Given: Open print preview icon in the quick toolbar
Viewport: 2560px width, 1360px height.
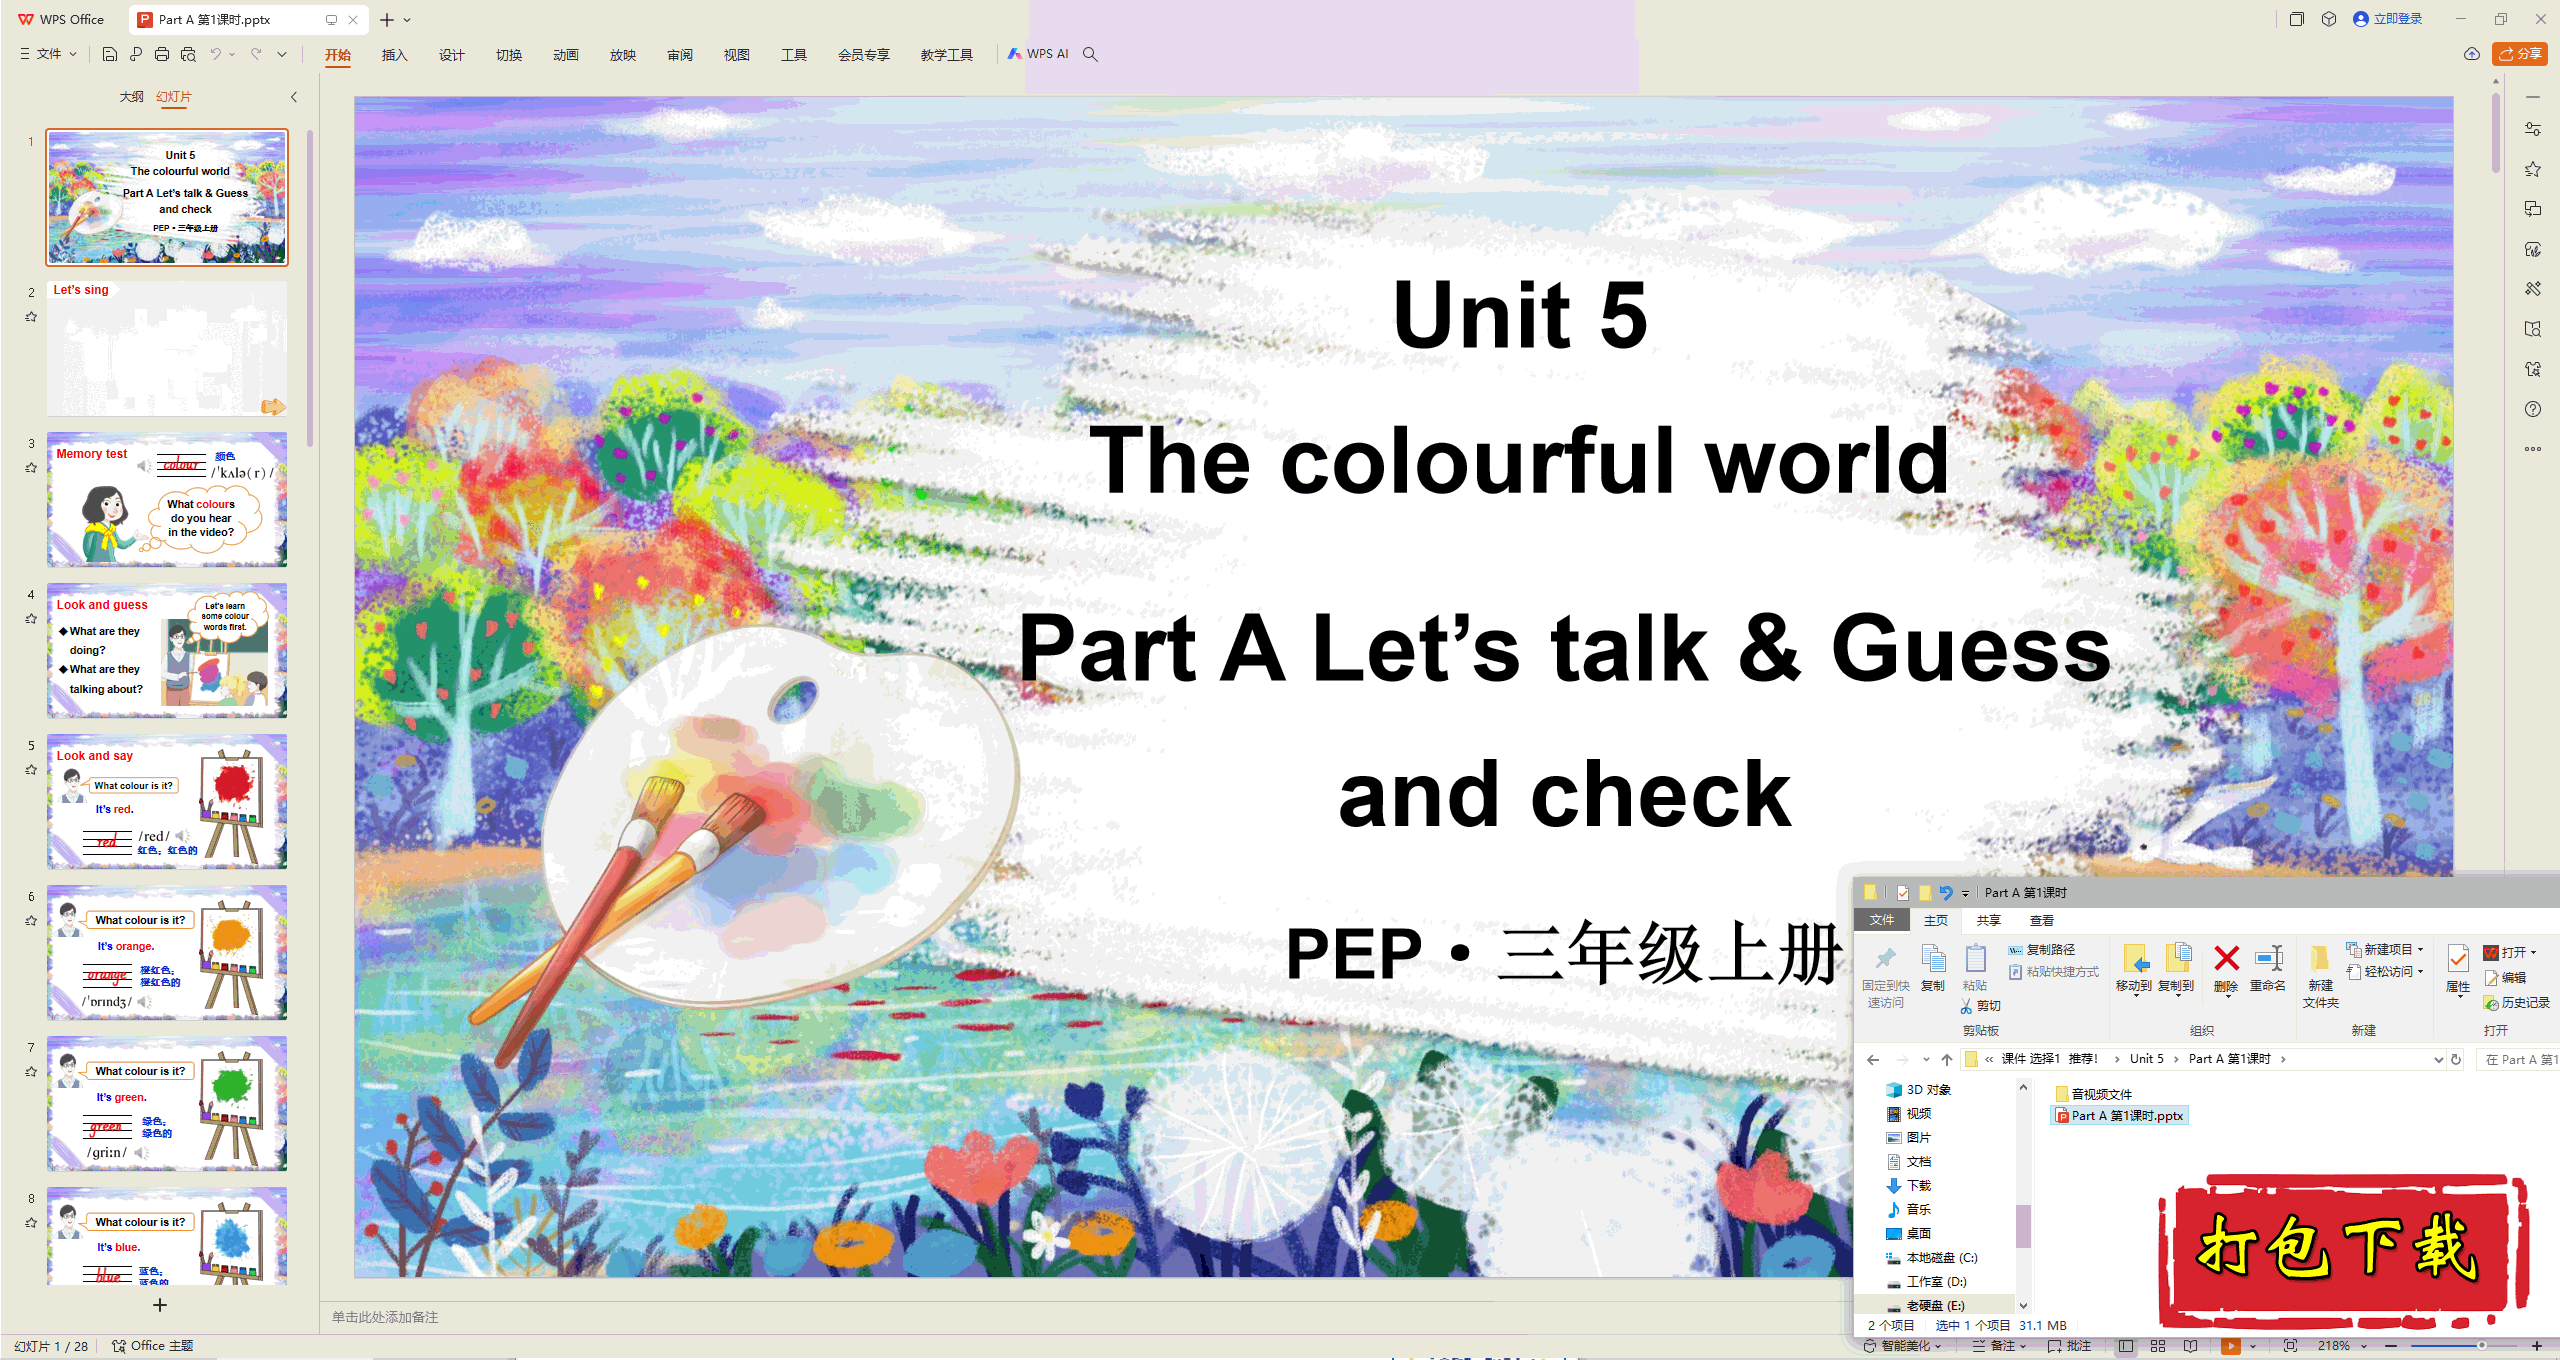Looking at the screenshot, I should coord(188,54).
